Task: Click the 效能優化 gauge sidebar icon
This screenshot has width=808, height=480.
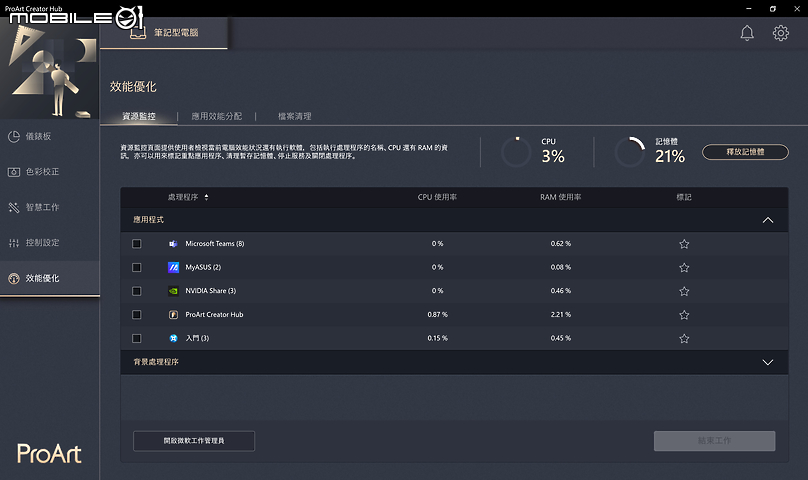Action: tap(14, 278)
